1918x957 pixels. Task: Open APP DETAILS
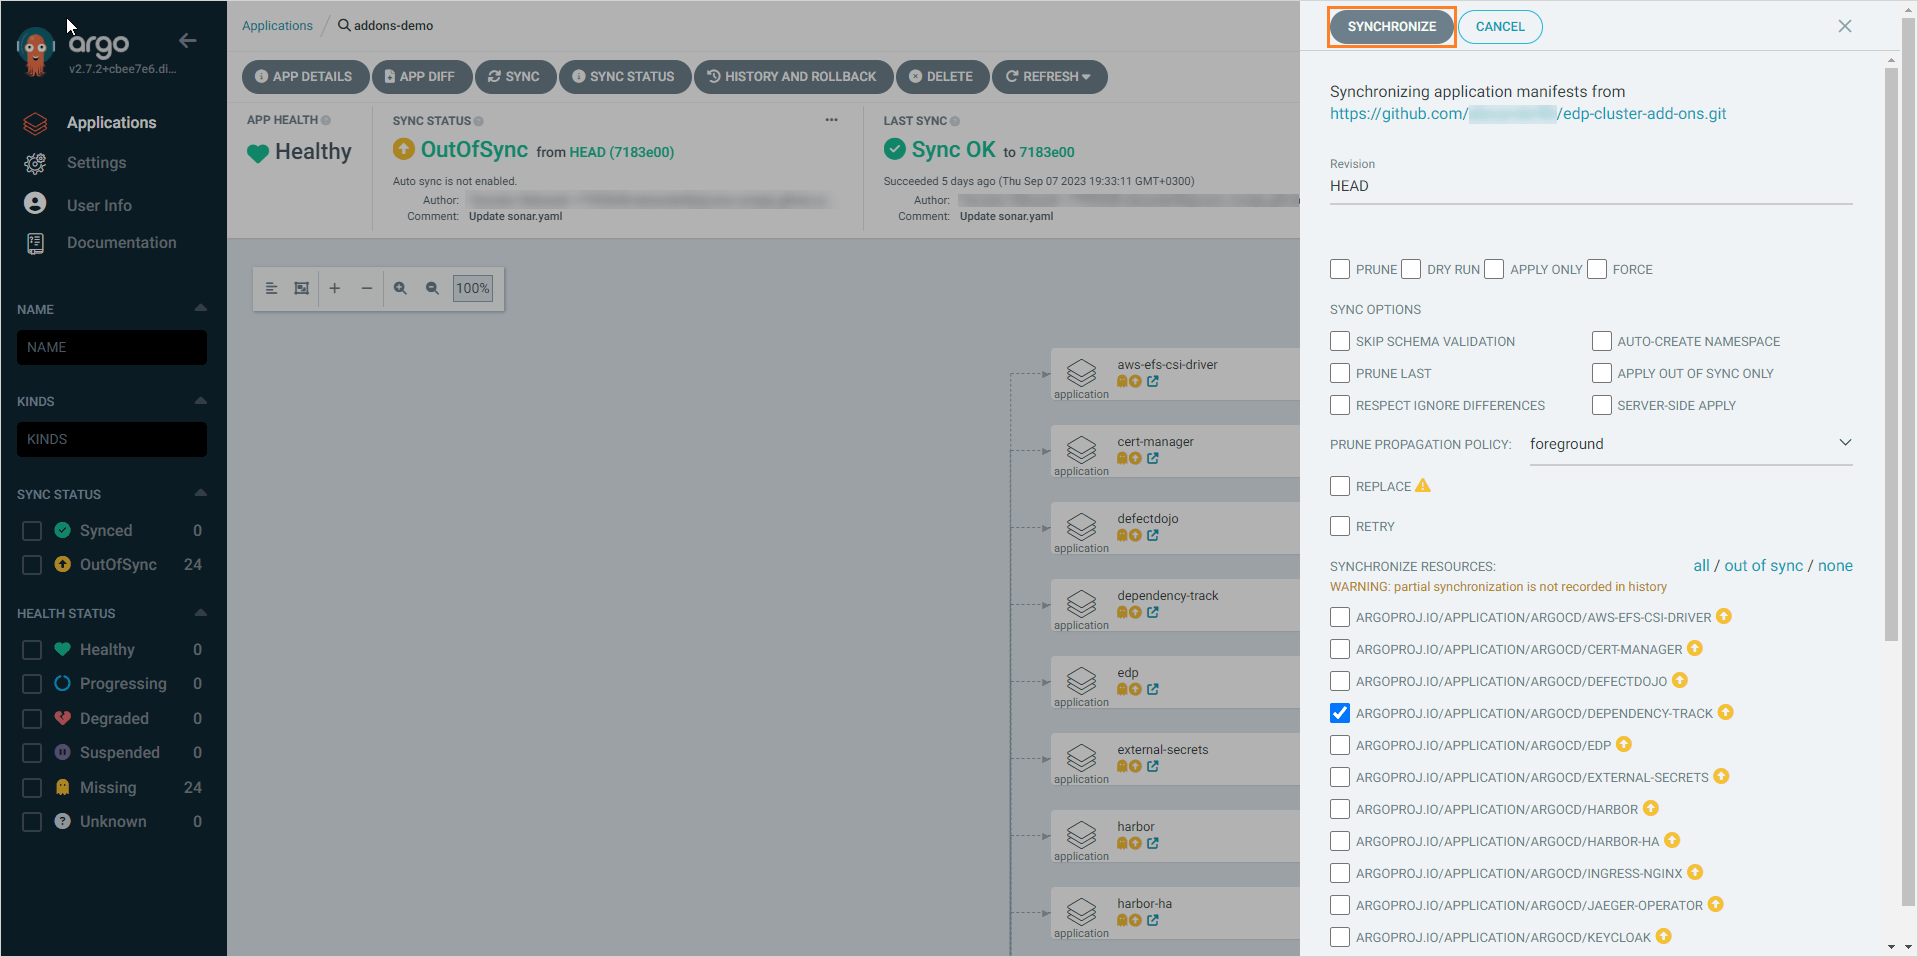click(304, 77)
